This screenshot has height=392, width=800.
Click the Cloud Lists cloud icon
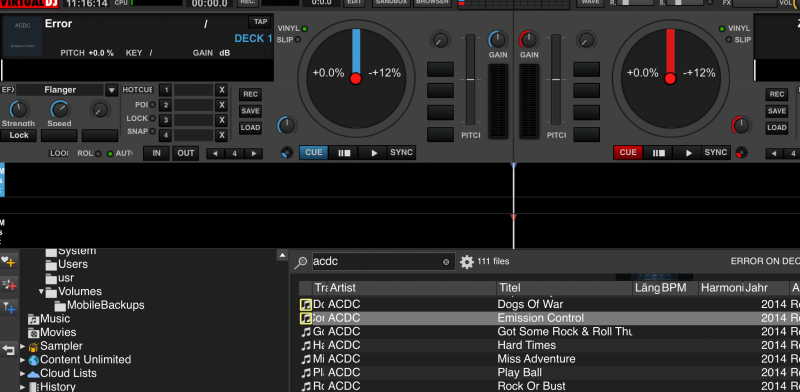pyautogui.click(x=34, y=374)
